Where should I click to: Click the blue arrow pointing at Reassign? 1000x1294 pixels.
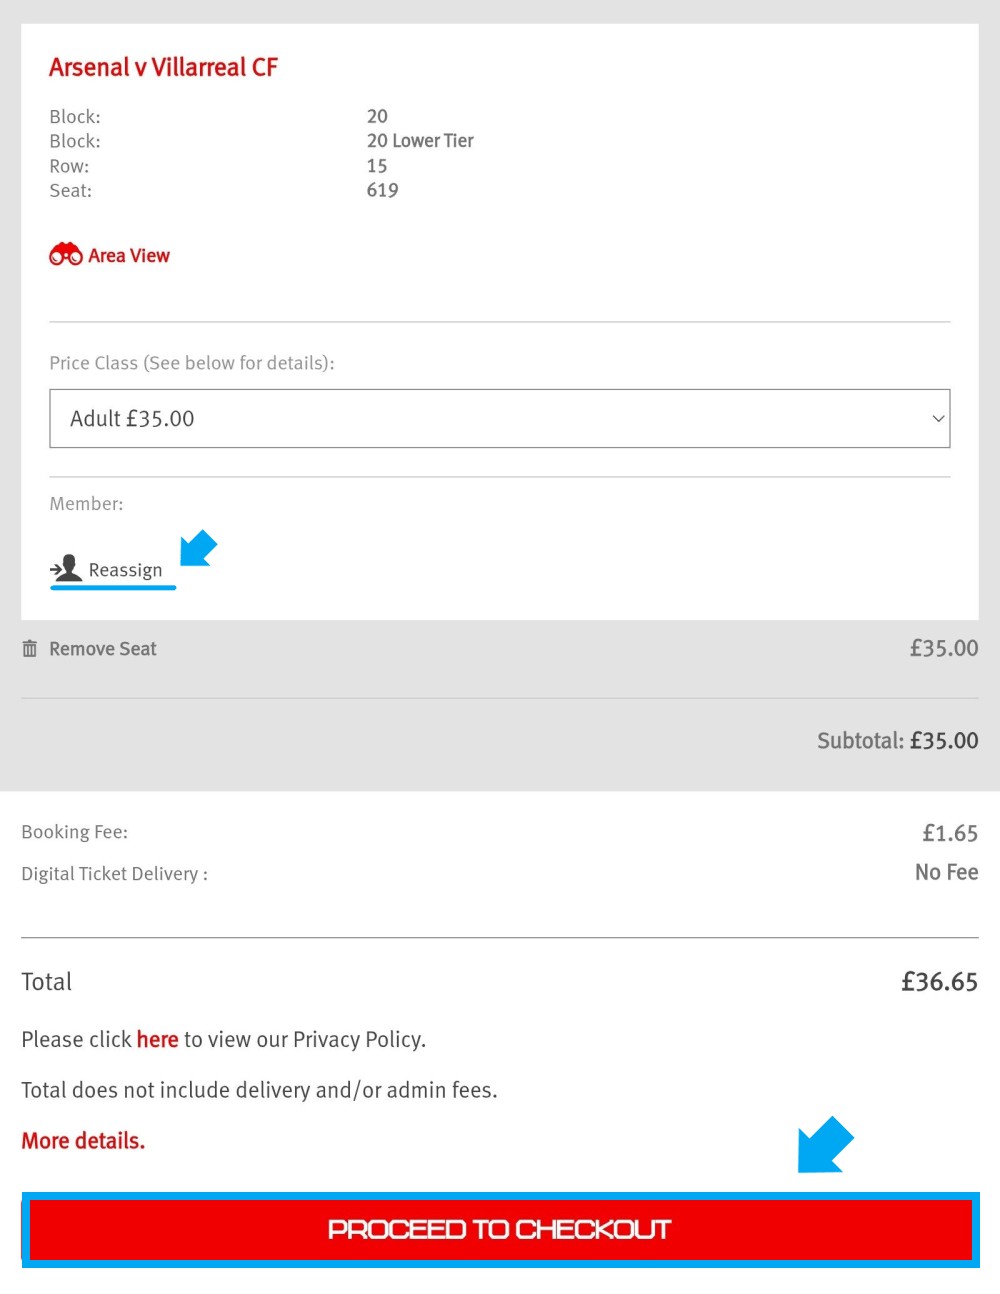click(x=198, y=548)
